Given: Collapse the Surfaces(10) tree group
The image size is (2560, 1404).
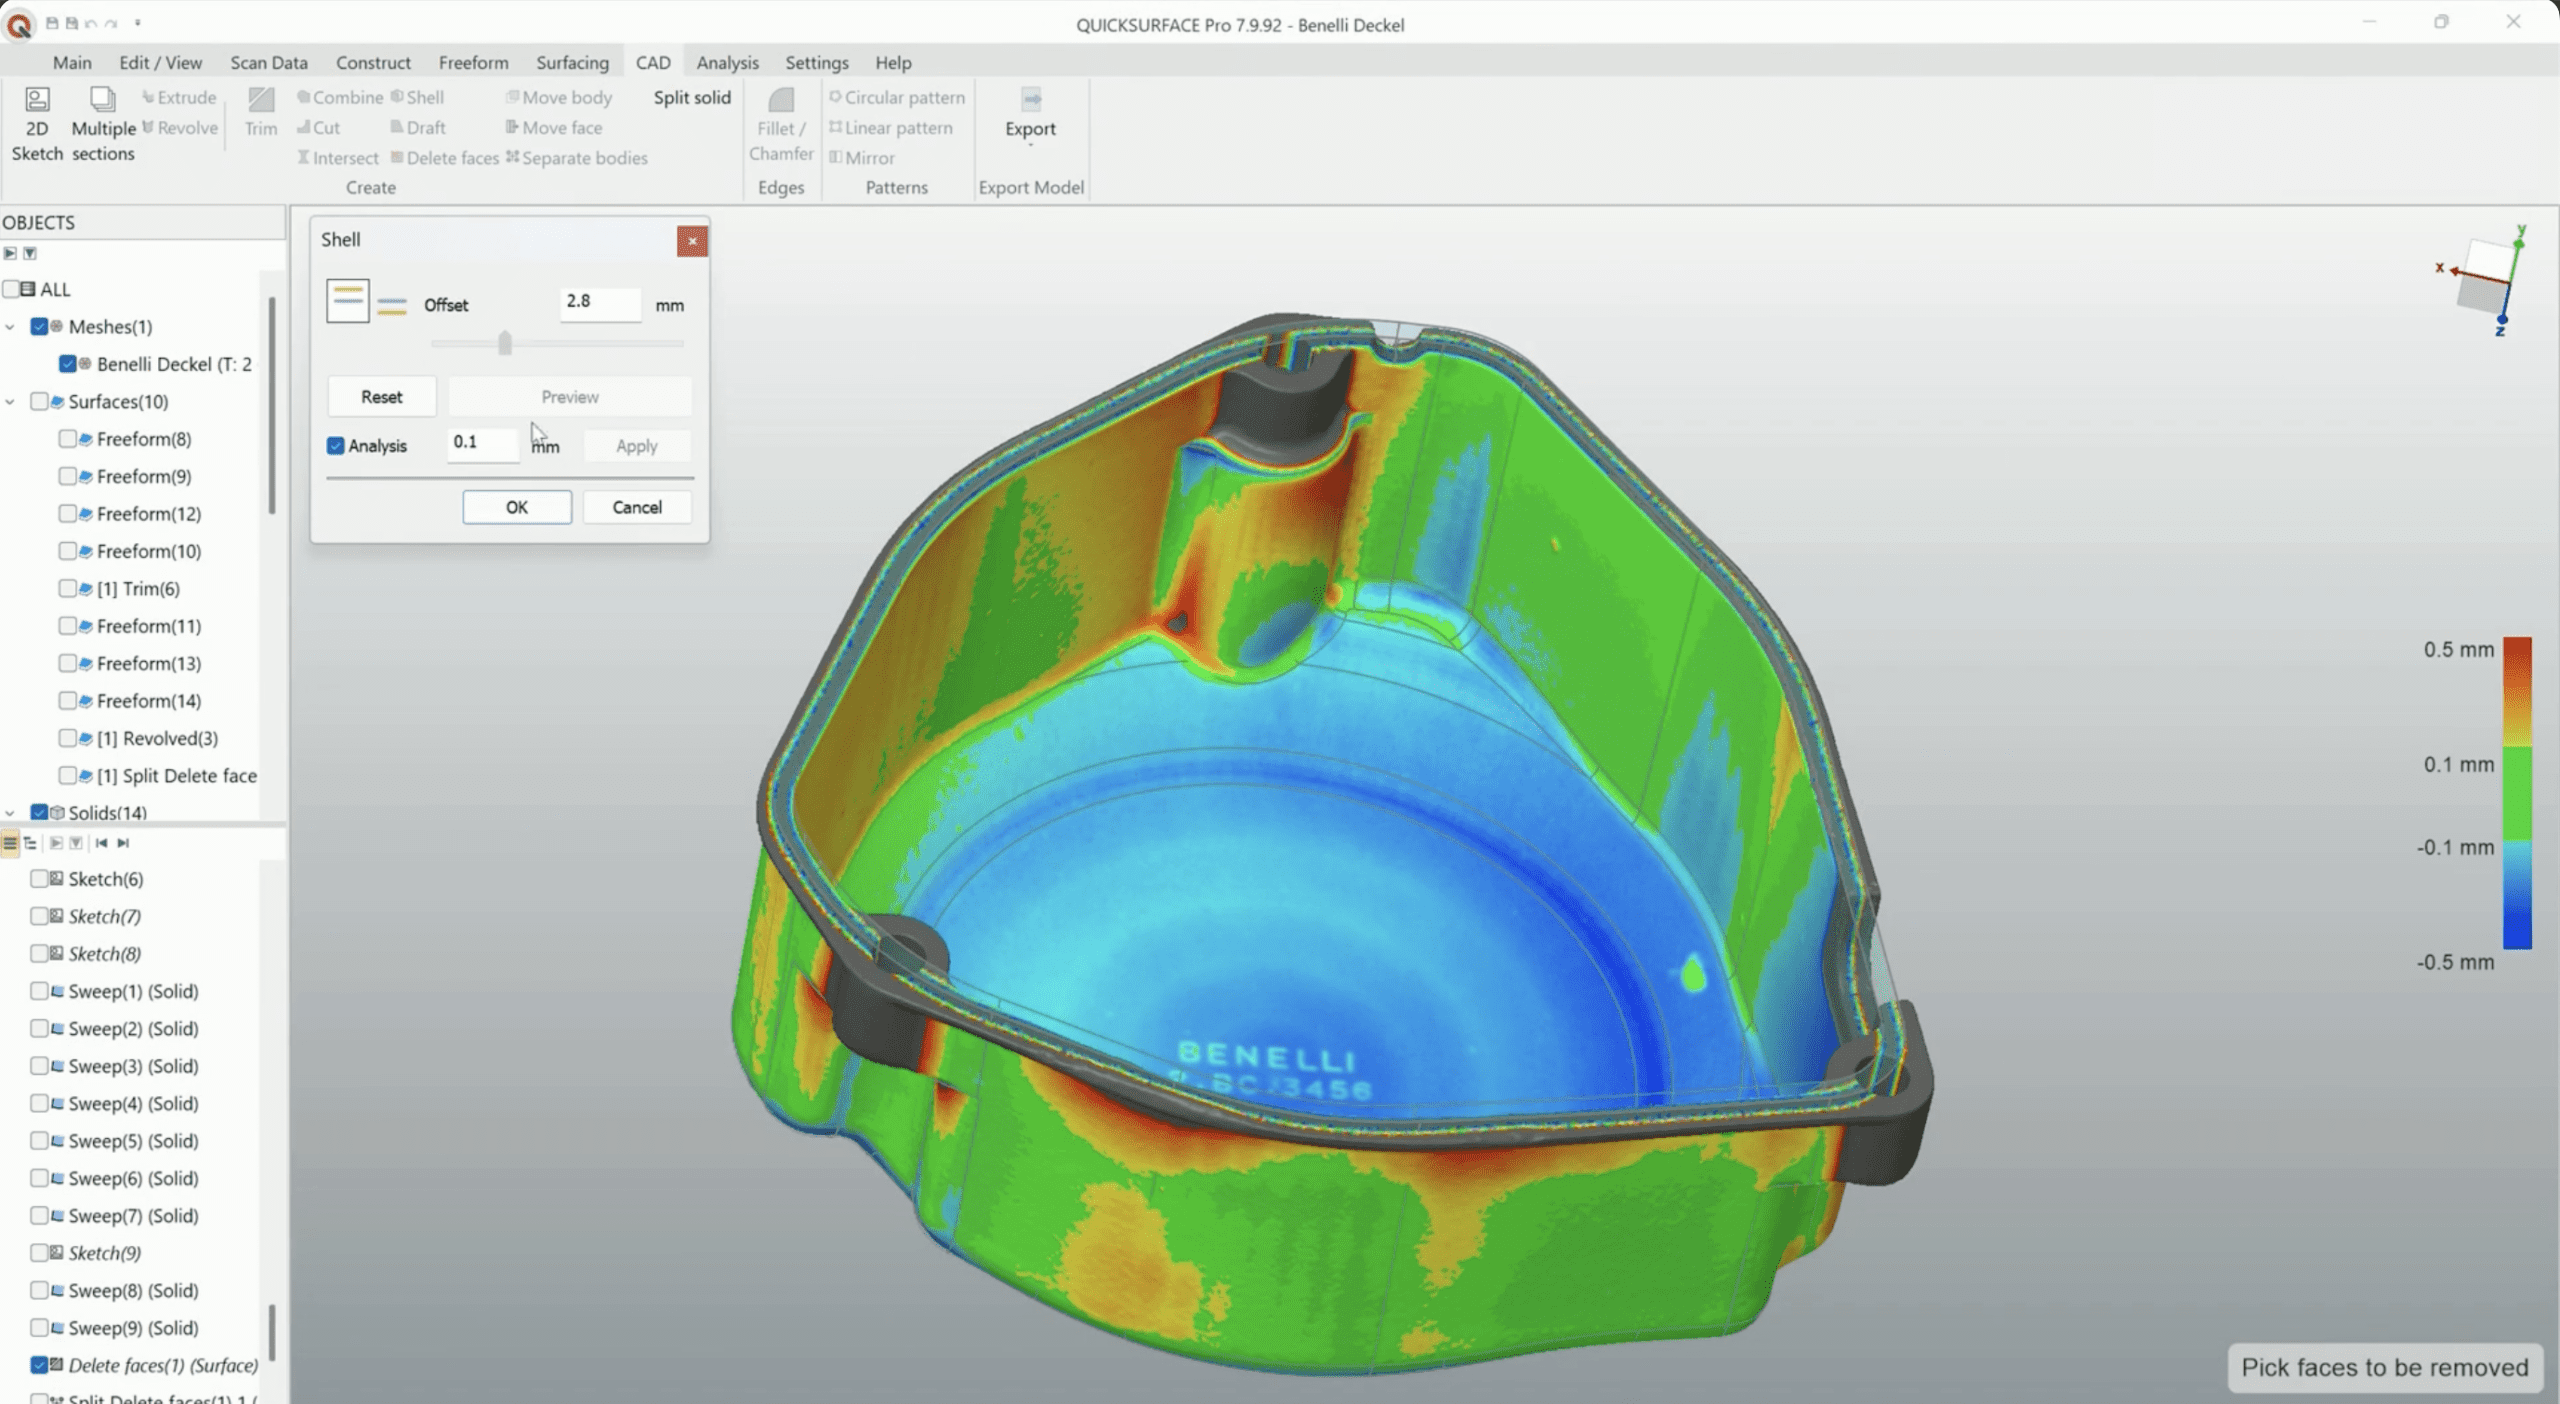Looking at the screenshot, I should pyautogui.click(x=10, y=402).
